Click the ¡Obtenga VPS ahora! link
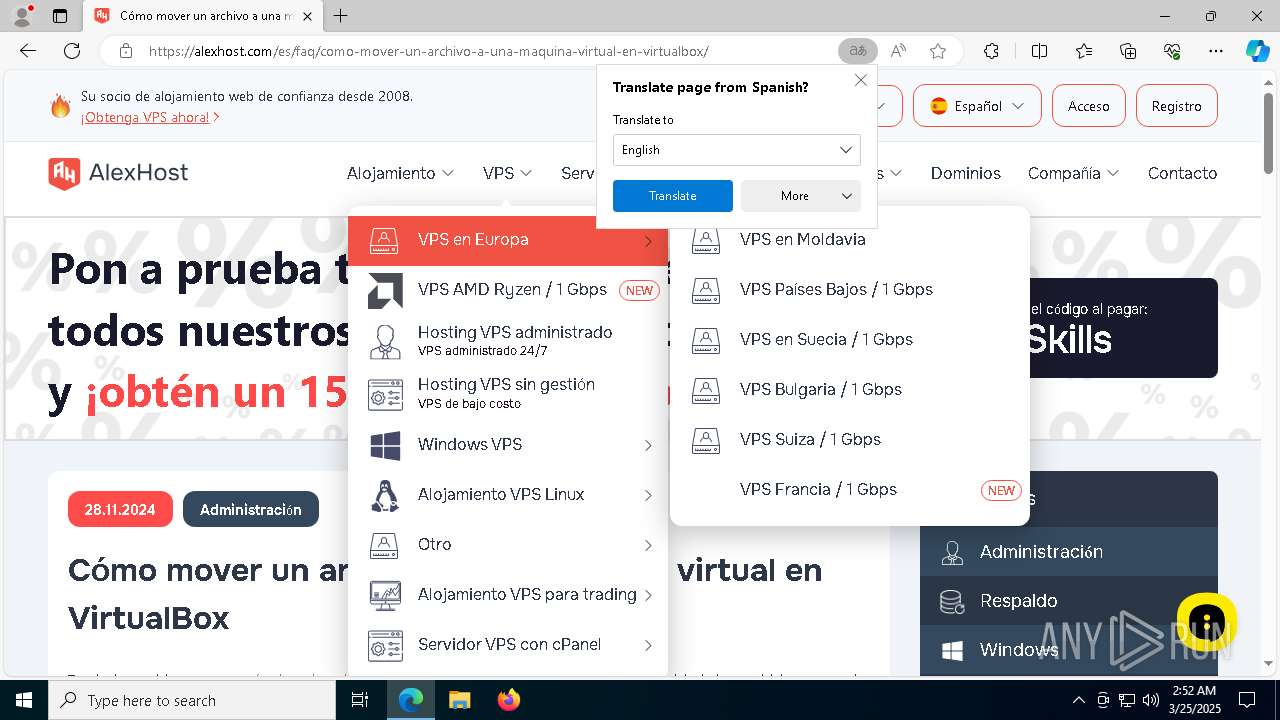The image size is (1280, 720). (x=150, y=117)
